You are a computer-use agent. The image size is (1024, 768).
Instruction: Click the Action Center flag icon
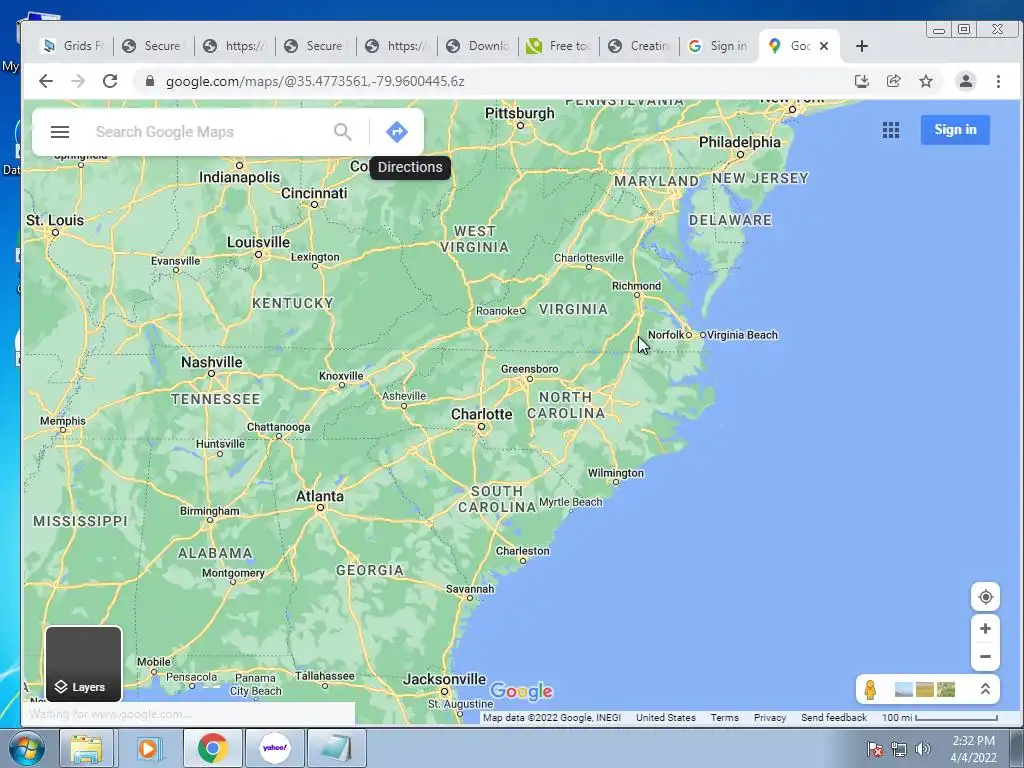[874, 749]
